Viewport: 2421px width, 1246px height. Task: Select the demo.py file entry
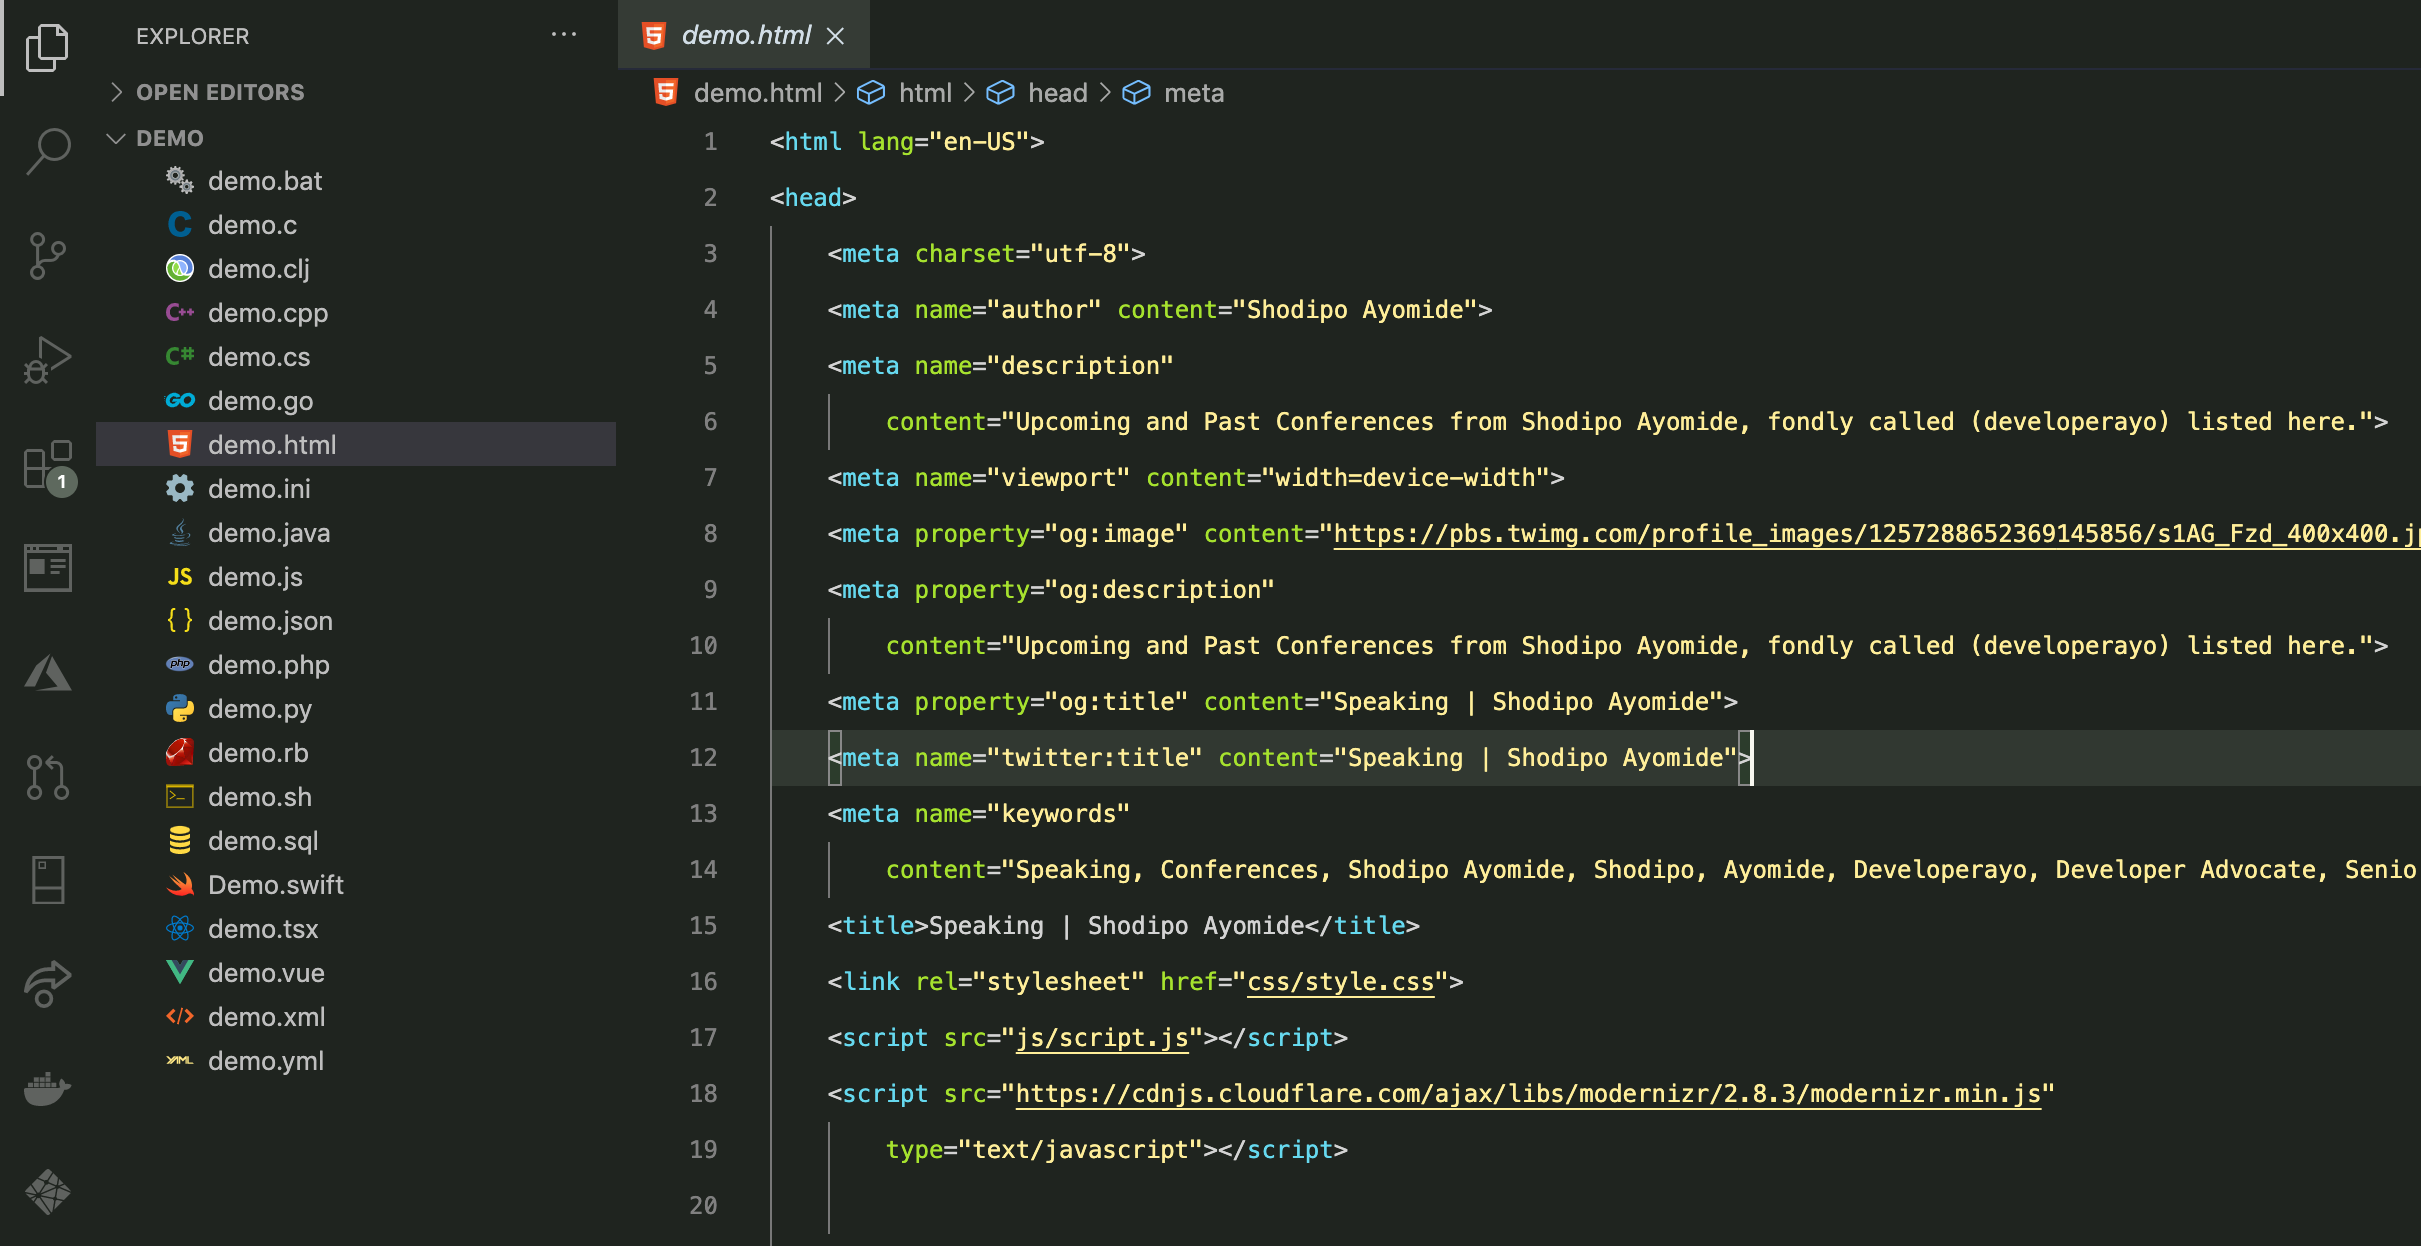pyautogui.click(x=261, y=708)
